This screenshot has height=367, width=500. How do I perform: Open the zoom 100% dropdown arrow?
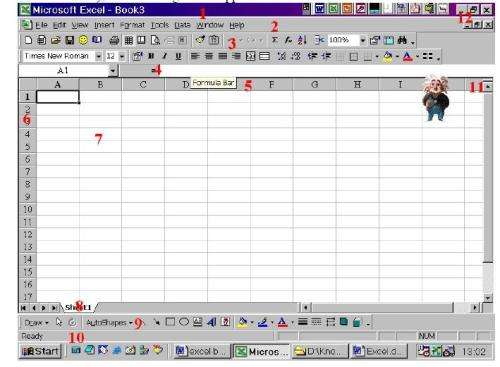(363, 40)
